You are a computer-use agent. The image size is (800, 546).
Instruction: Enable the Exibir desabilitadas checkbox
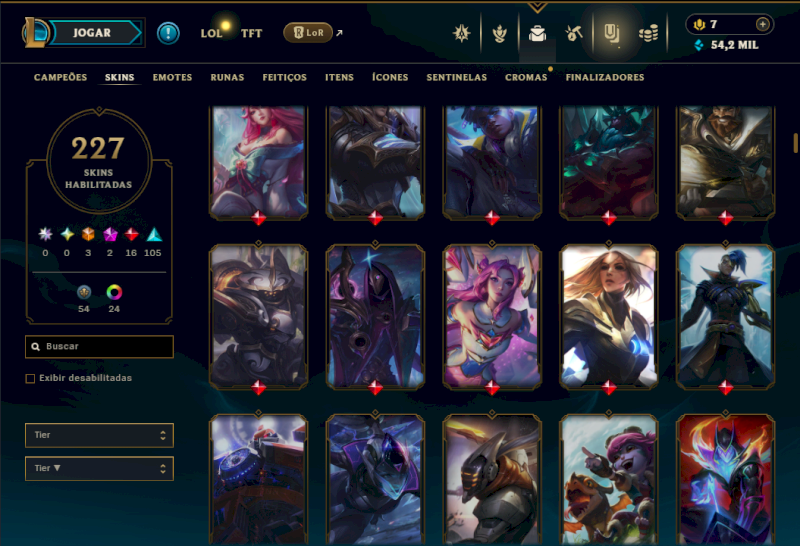(x=30, y=378)
